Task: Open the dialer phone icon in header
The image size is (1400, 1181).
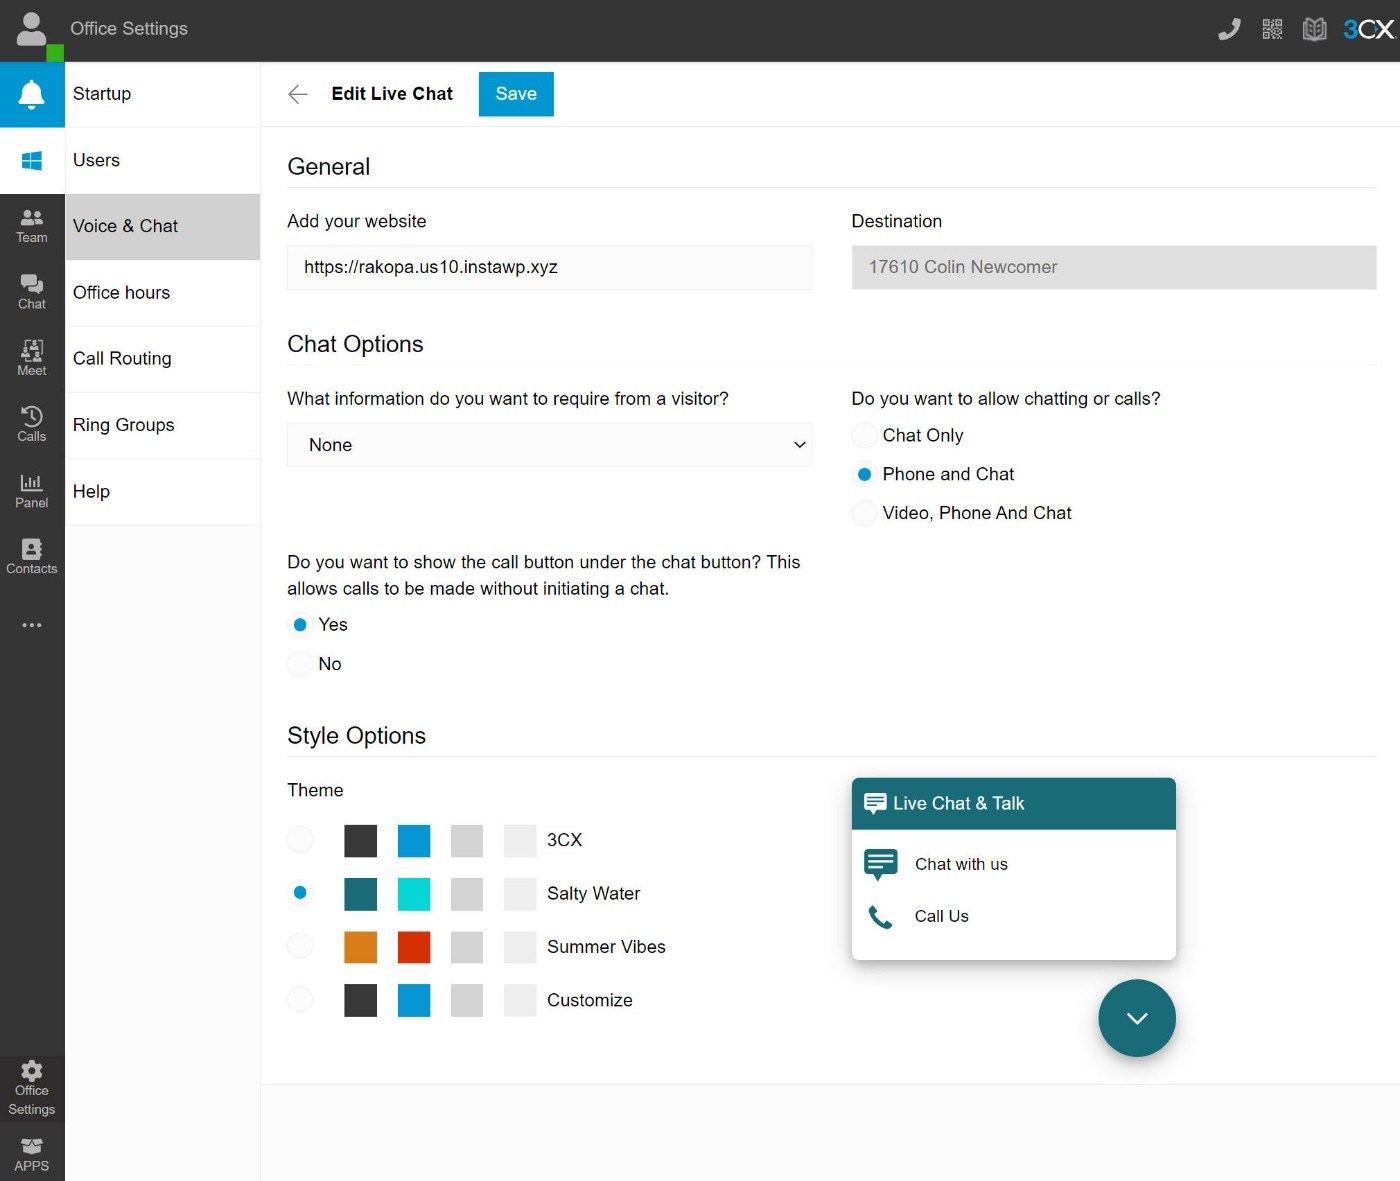Action: [x=1229, y=29]
